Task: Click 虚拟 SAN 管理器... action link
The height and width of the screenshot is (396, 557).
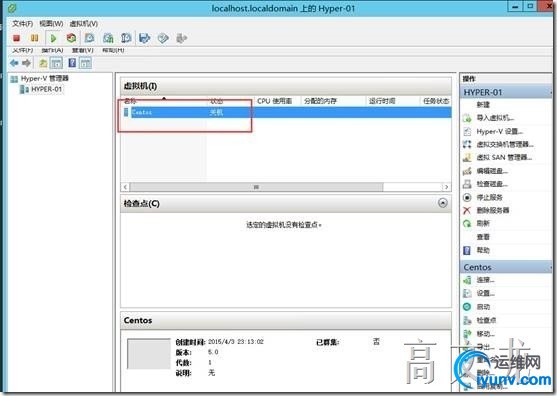Action: point(504,157)
